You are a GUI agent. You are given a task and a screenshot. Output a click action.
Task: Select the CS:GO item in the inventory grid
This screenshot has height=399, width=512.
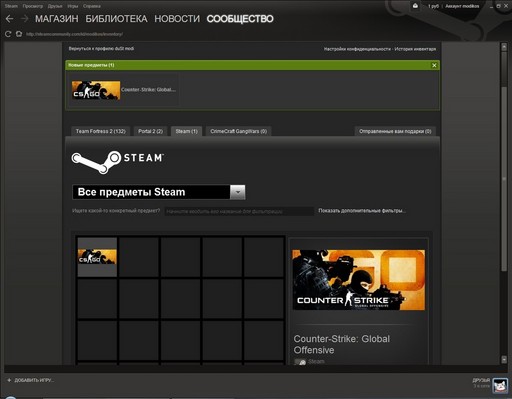(97, 257)
